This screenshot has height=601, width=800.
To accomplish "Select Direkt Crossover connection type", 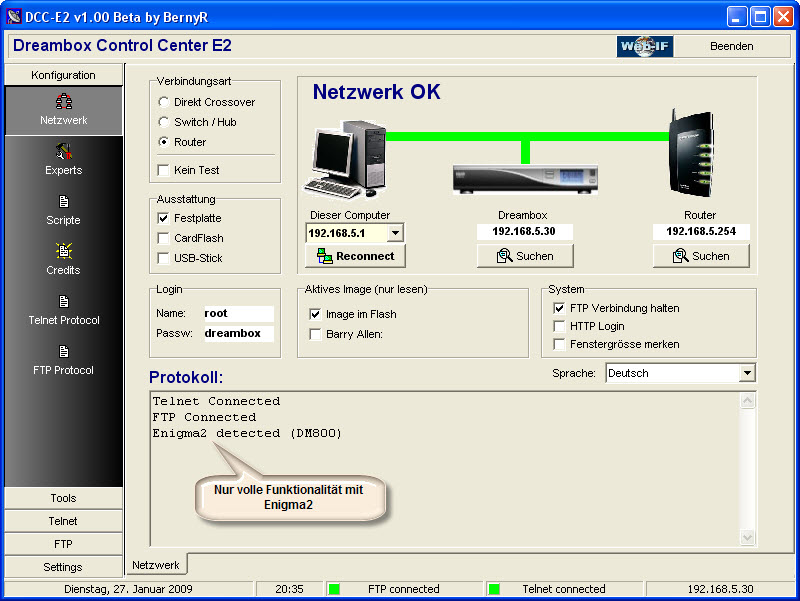I will pos(163,102).
